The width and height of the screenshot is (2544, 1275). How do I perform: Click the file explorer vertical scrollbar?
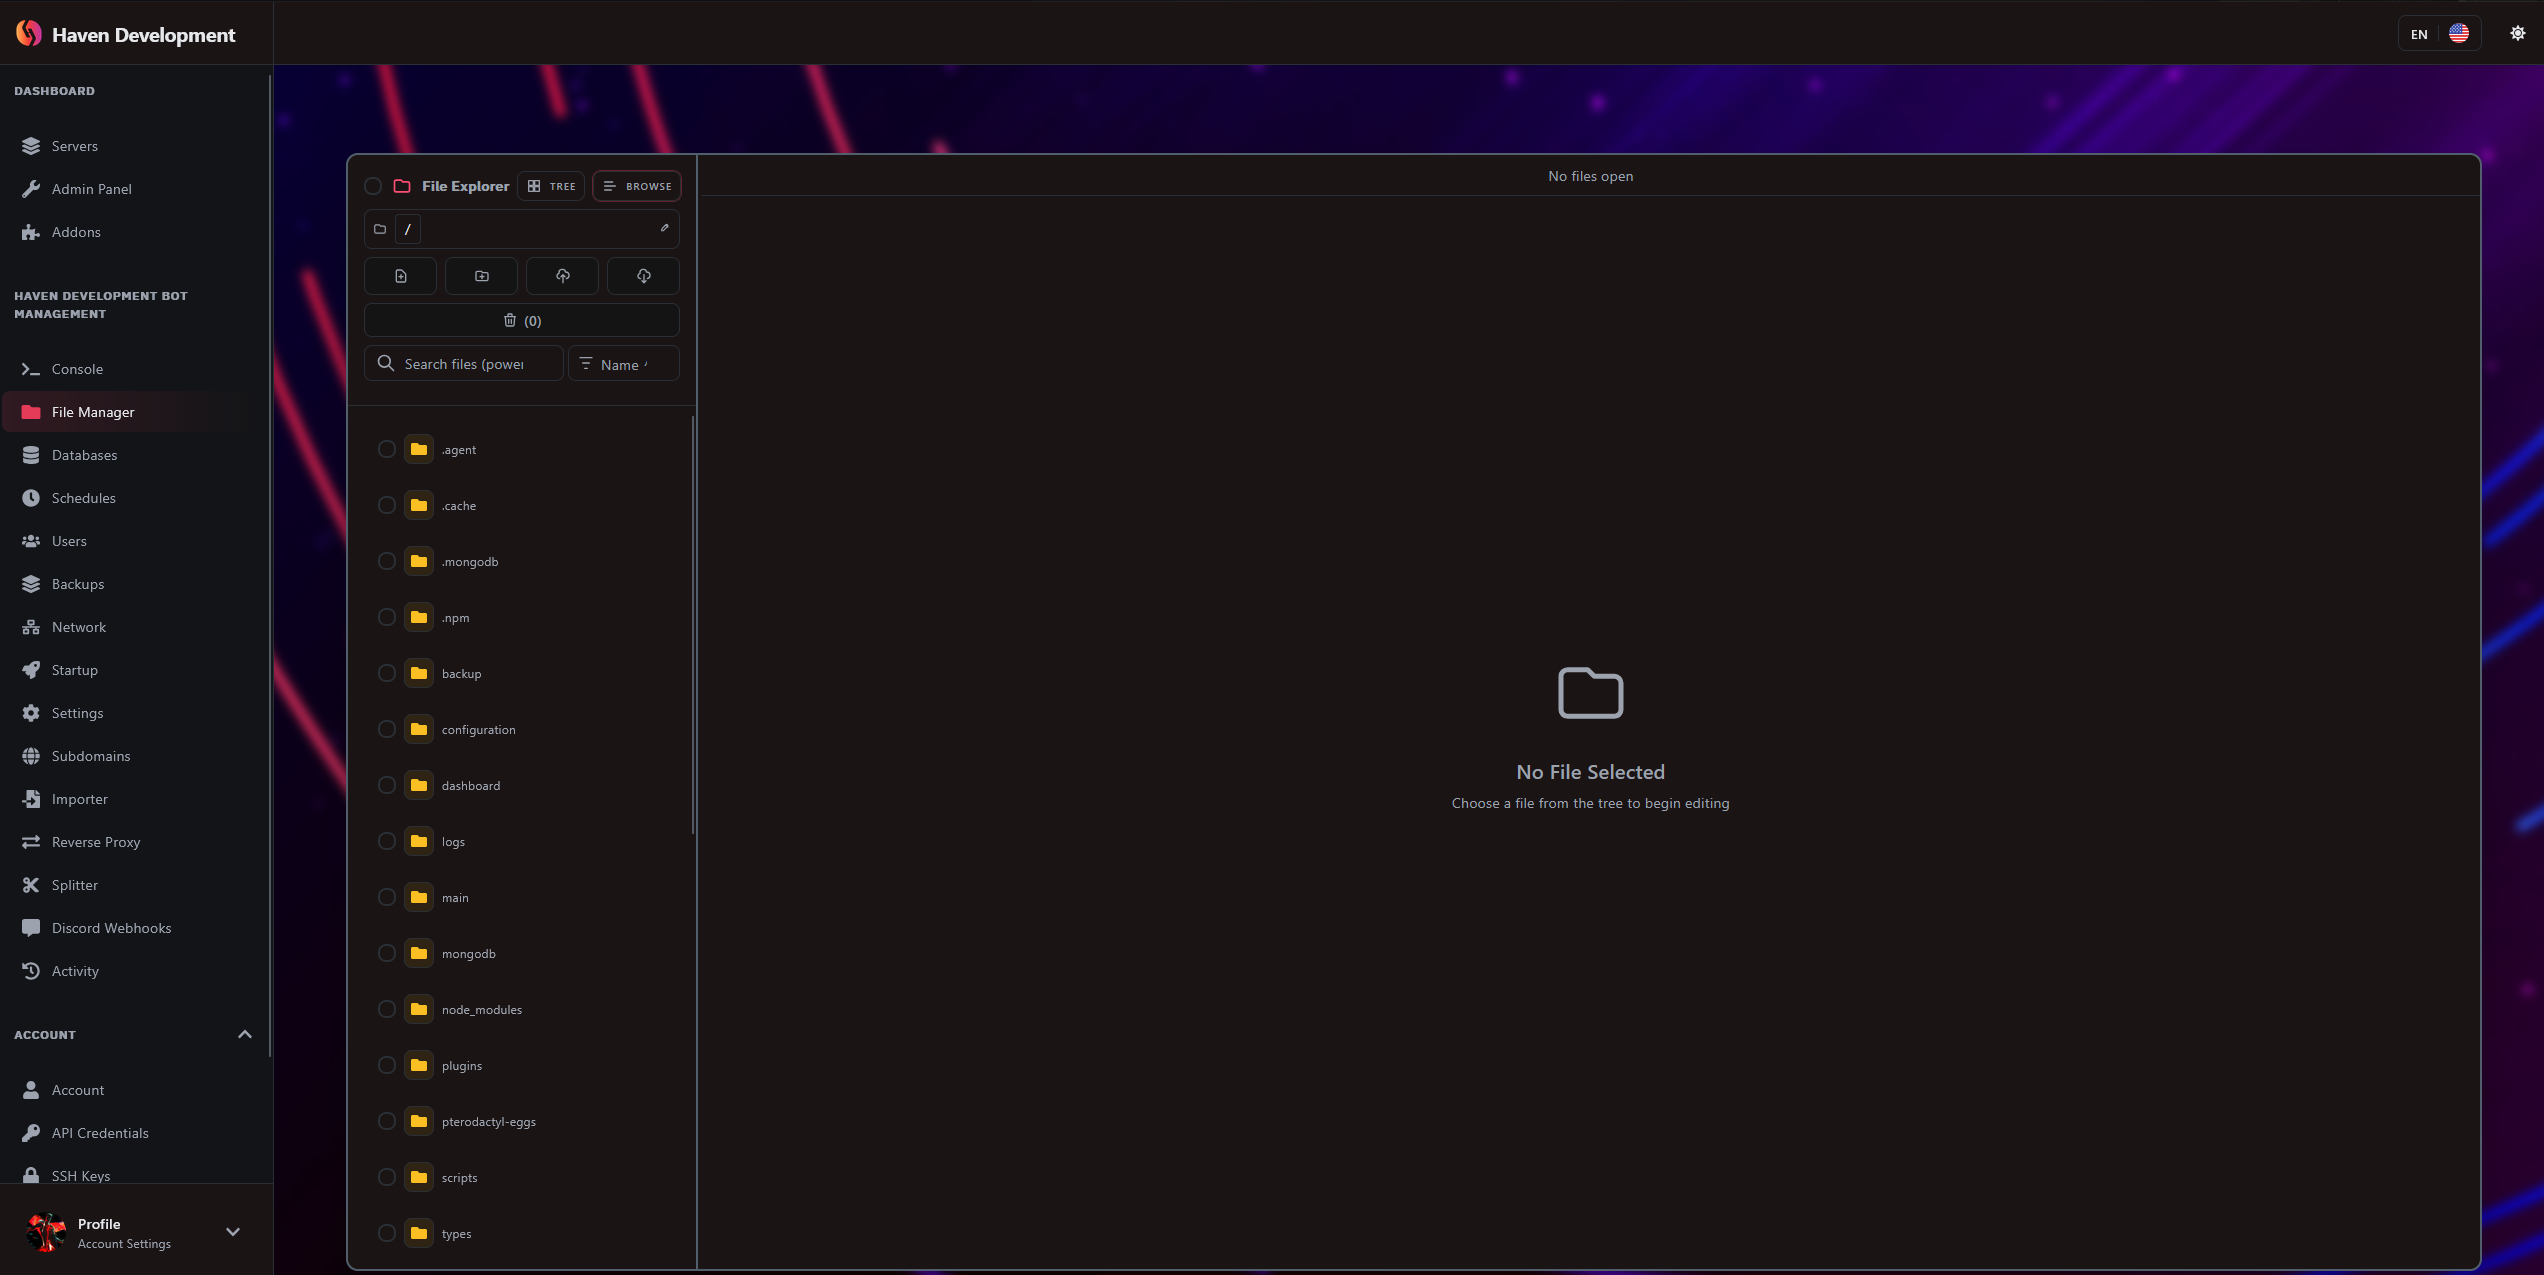pyautogui.click(x=693, y=625)
